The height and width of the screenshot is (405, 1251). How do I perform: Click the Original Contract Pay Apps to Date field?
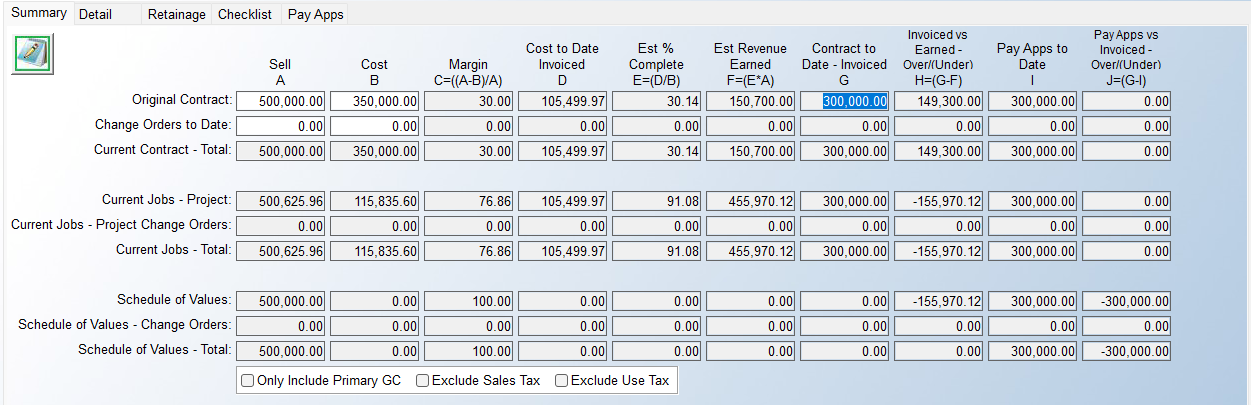click(x=1033, y=101)
